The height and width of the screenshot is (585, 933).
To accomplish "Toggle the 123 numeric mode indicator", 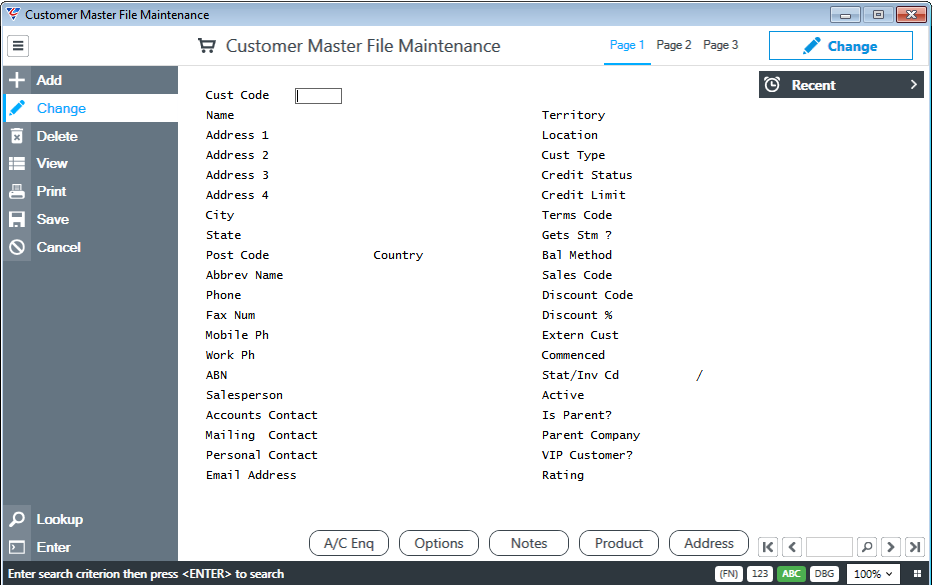I will (760, 574).
